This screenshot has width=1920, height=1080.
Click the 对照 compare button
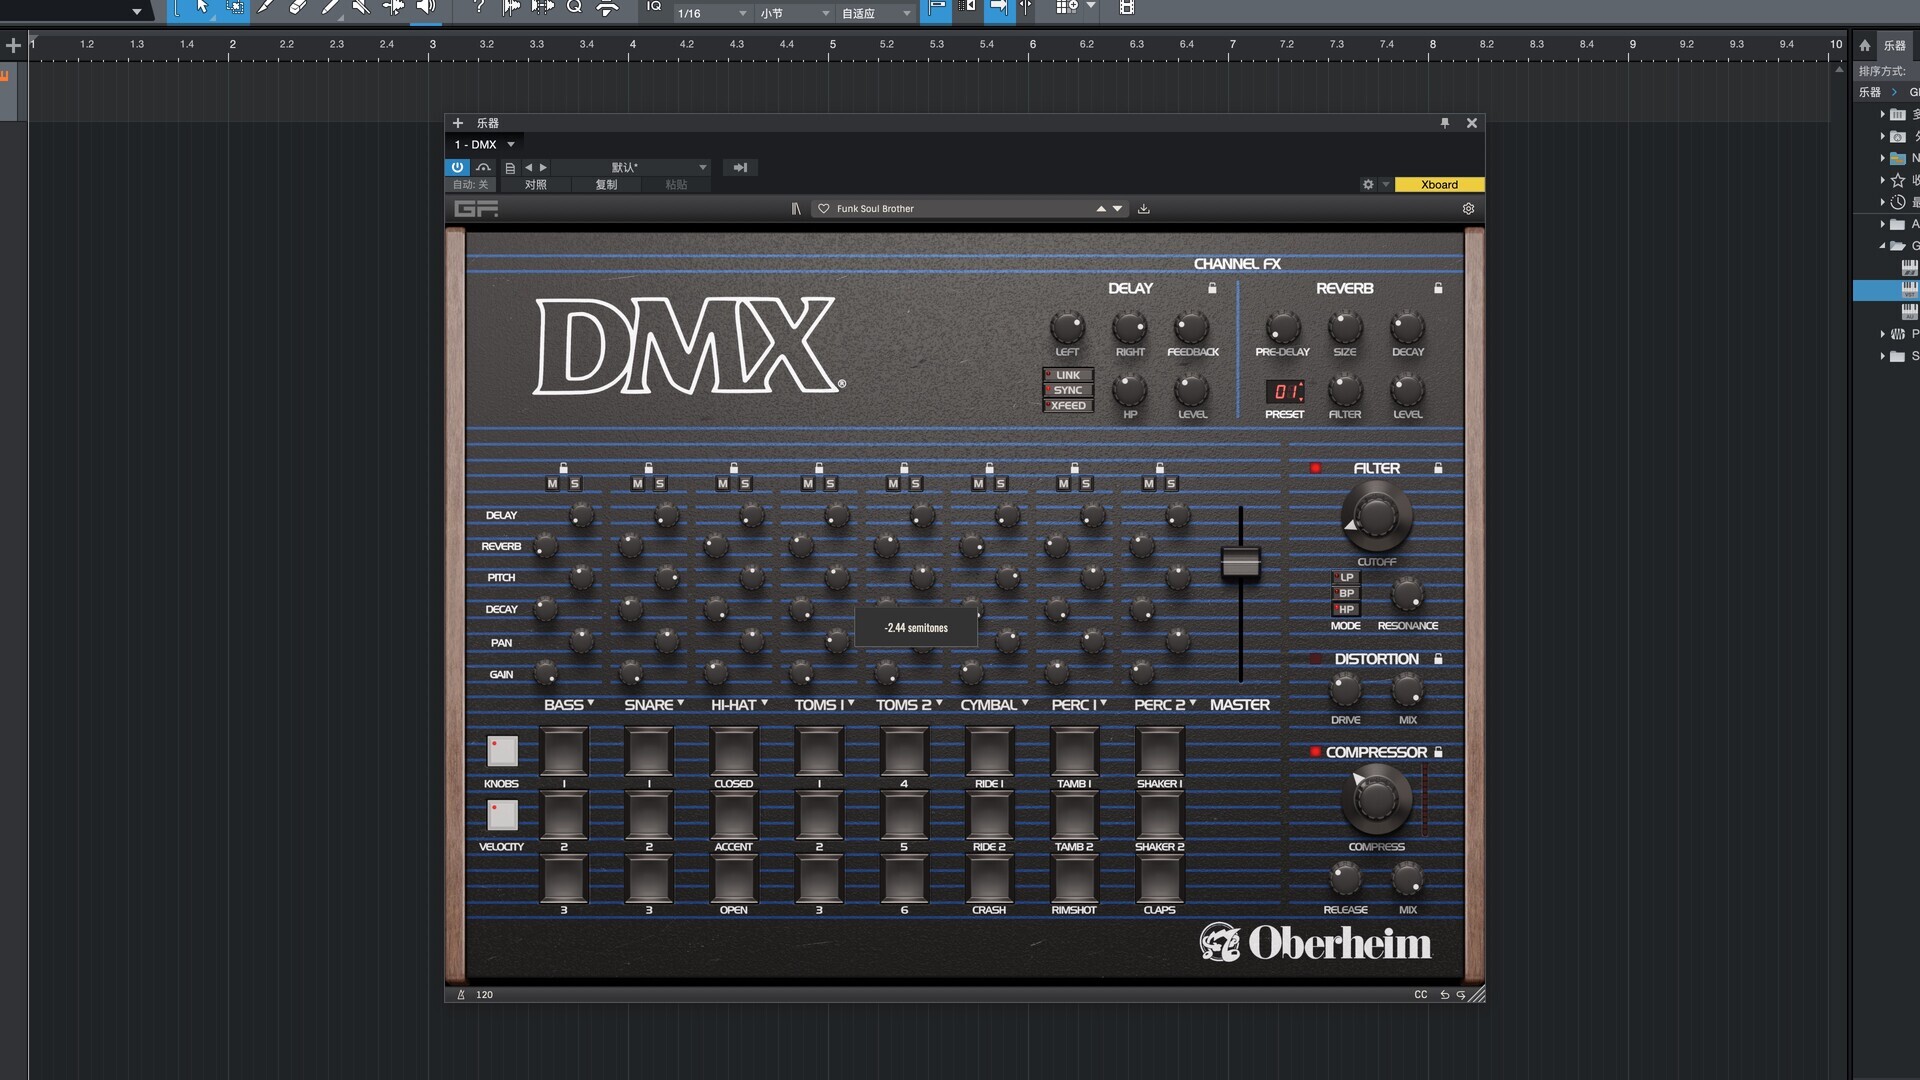[x=535, y=185]
